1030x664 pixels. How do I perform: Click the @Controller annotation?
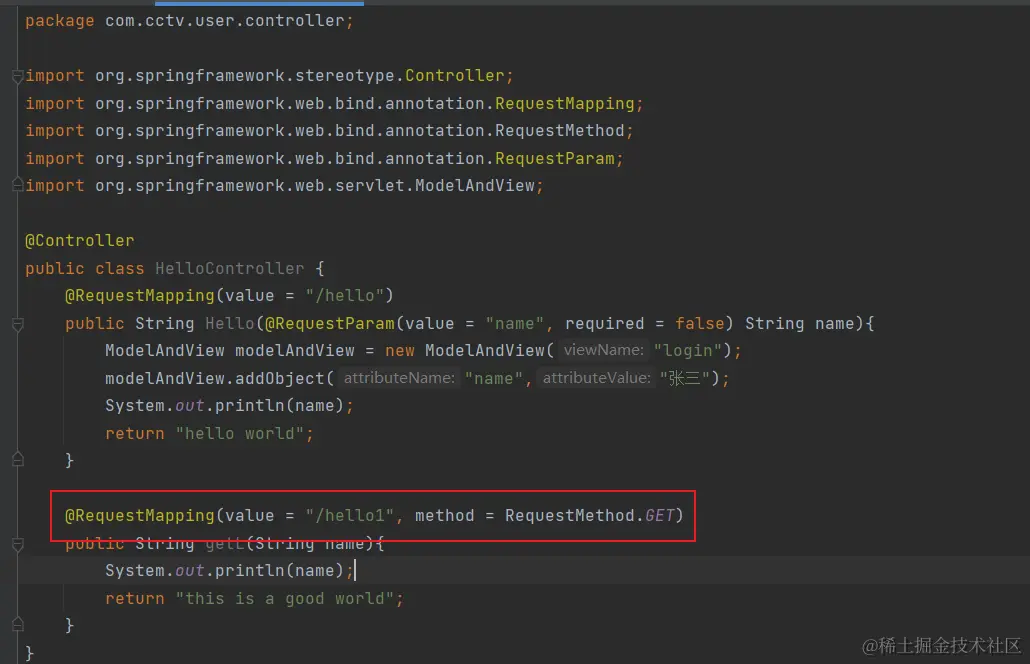79,241
